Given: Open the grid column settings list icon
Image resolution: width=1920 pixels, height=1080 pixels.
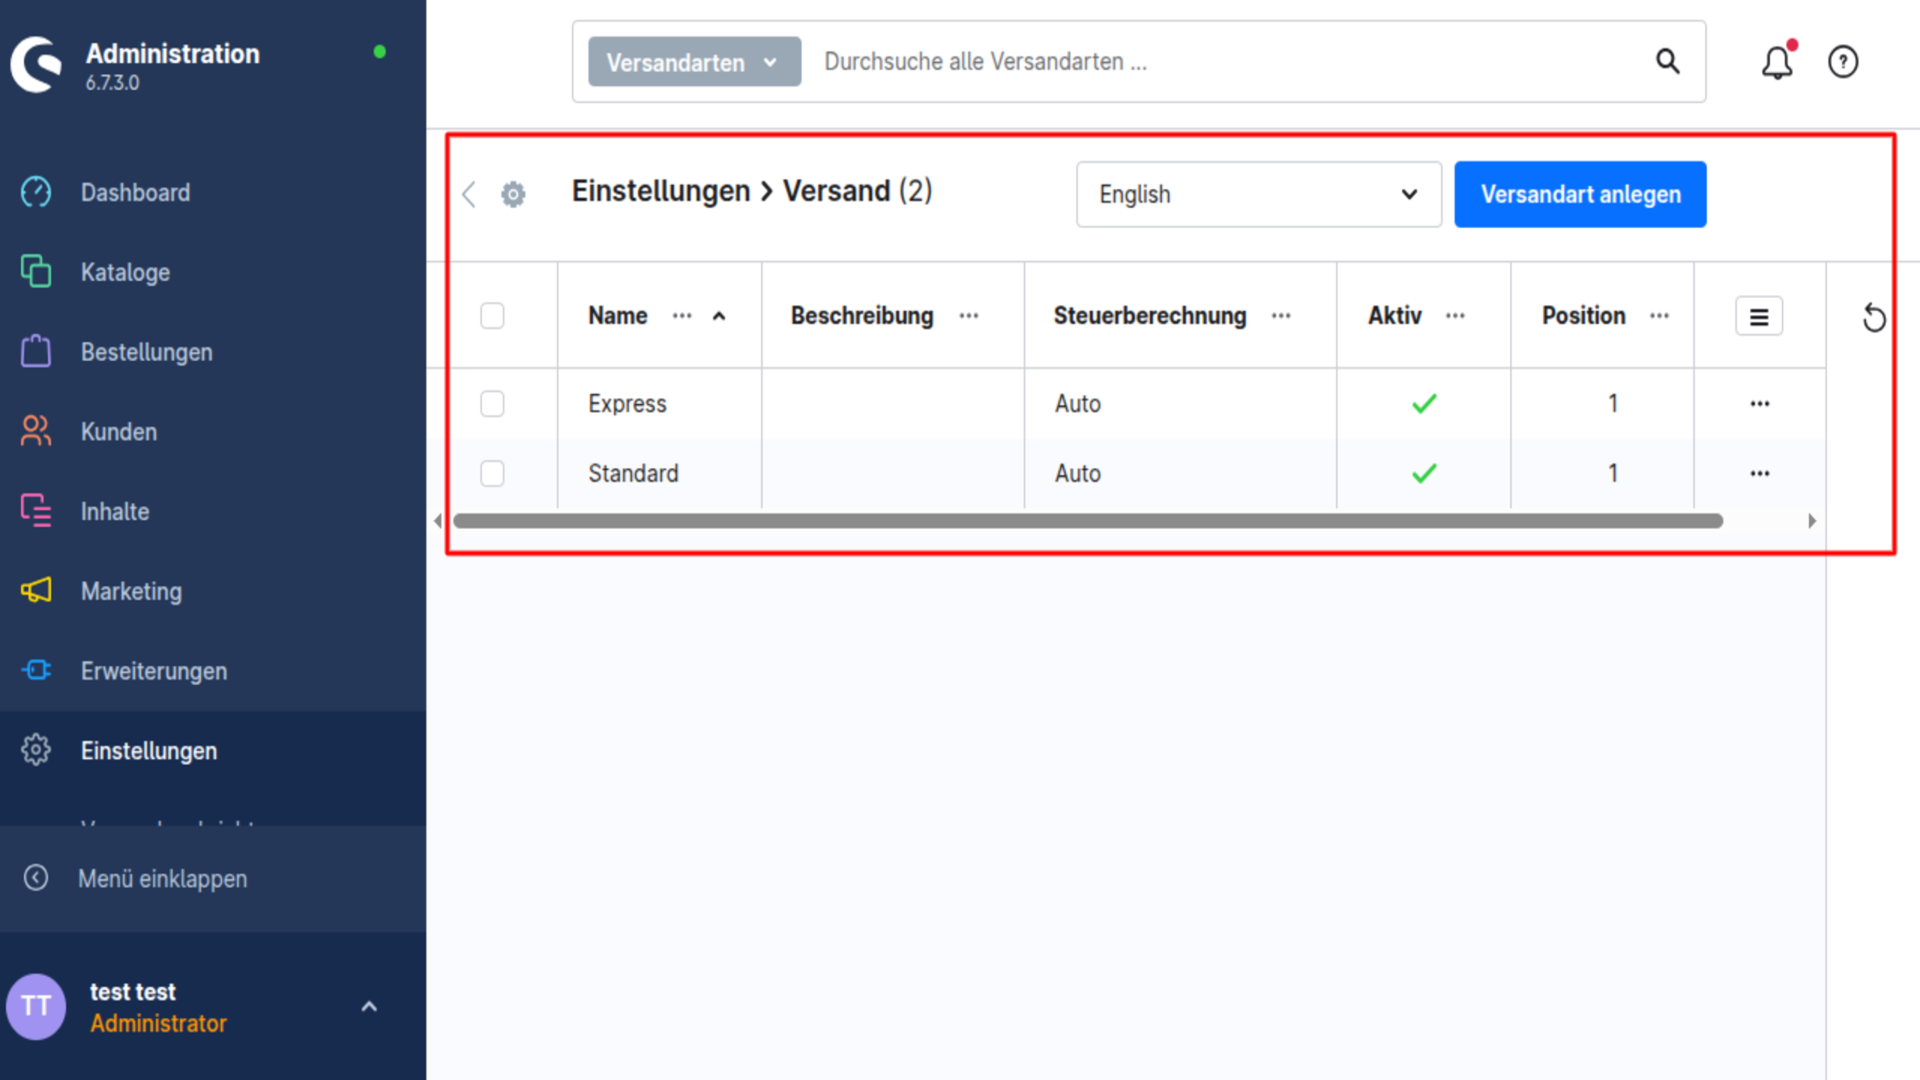Looking at the screenshot, I should (x=1759, y=317).
